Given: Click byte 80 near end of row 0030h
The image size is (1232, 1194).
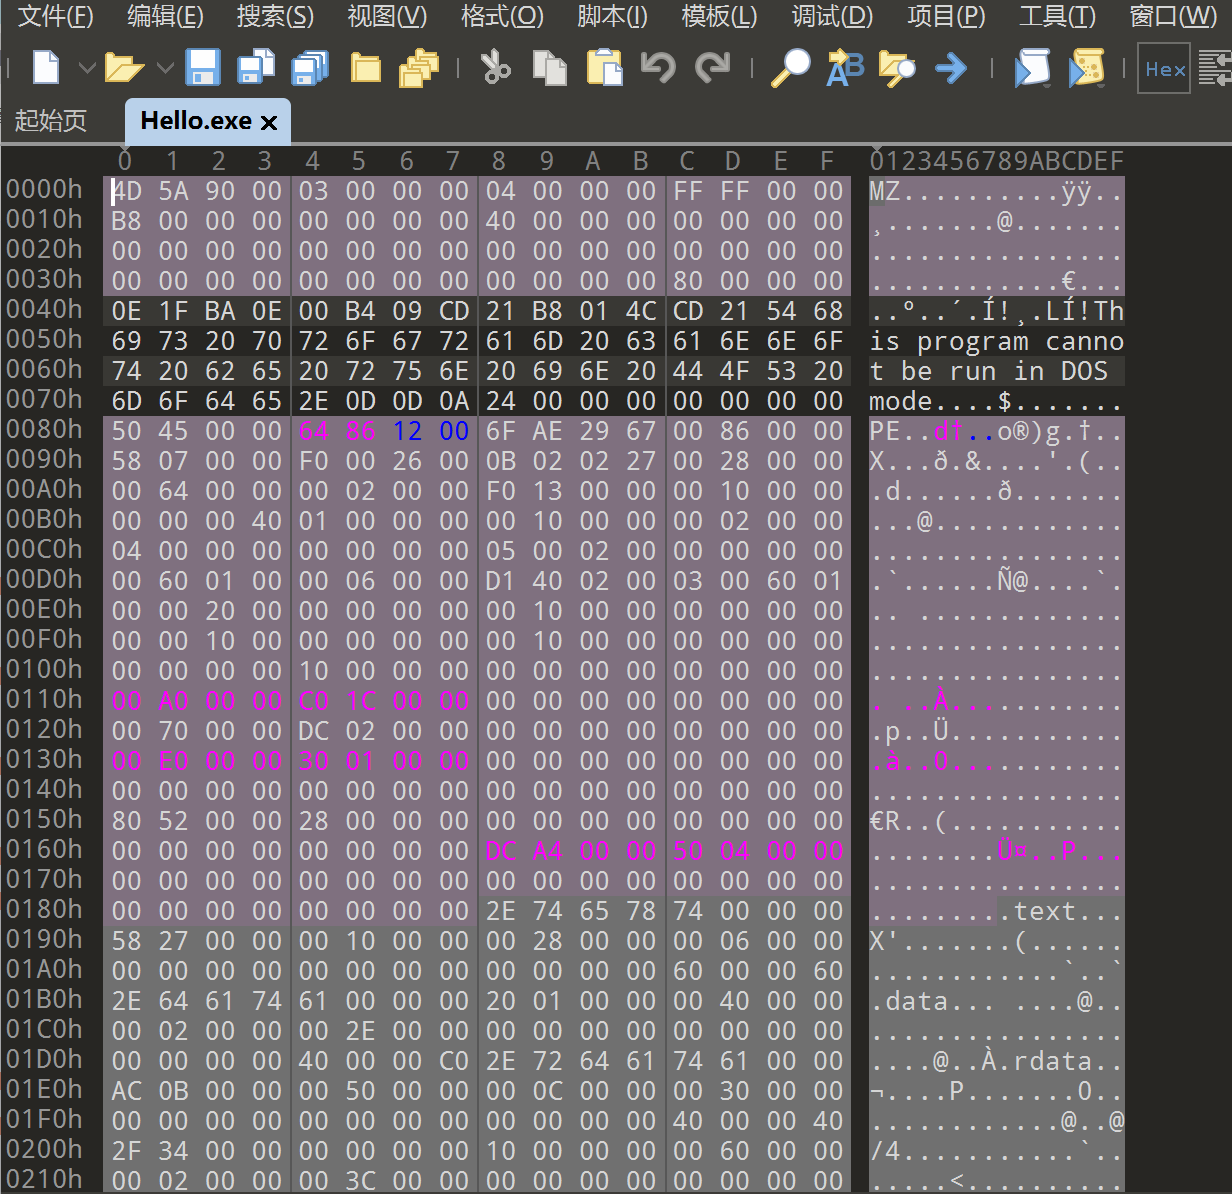Looking at the screenshot, I should coord(688,281).
